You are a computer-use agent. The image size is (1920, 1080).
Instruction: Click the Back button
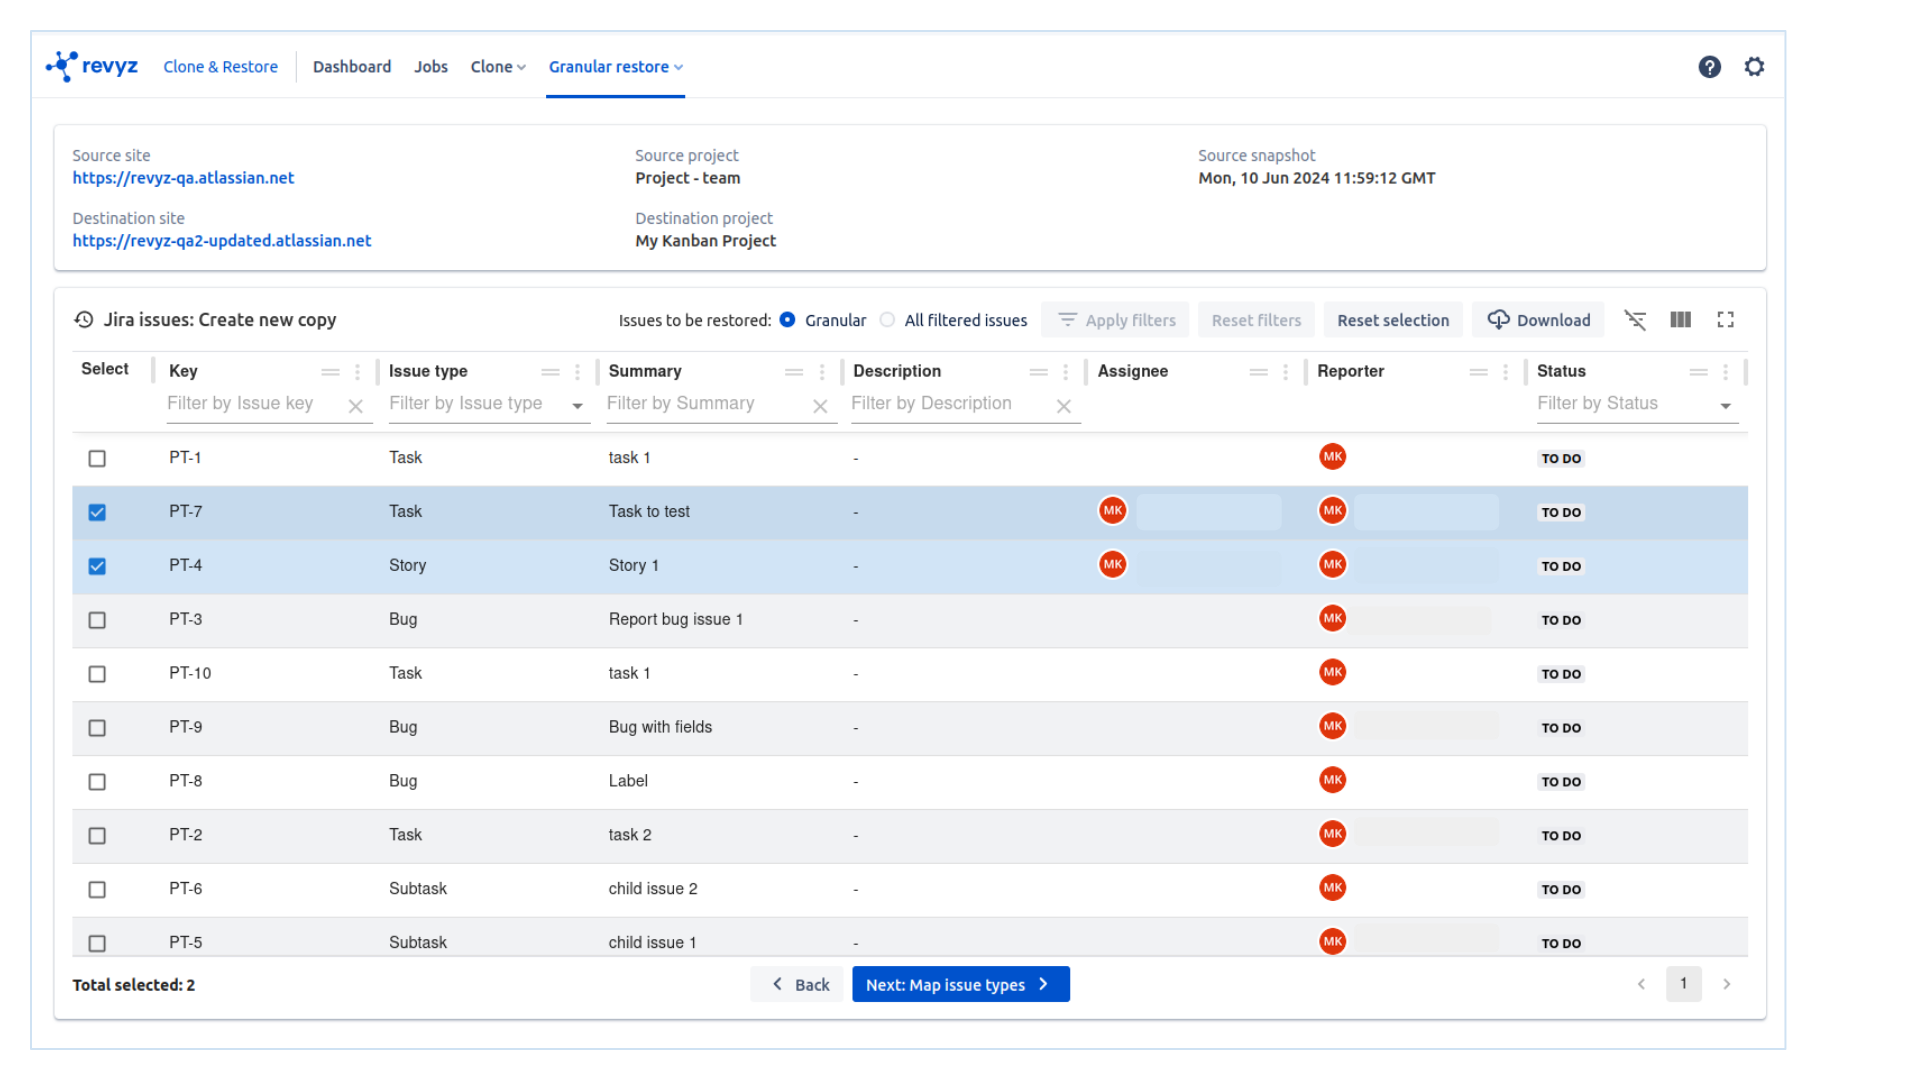click(800, 984)
